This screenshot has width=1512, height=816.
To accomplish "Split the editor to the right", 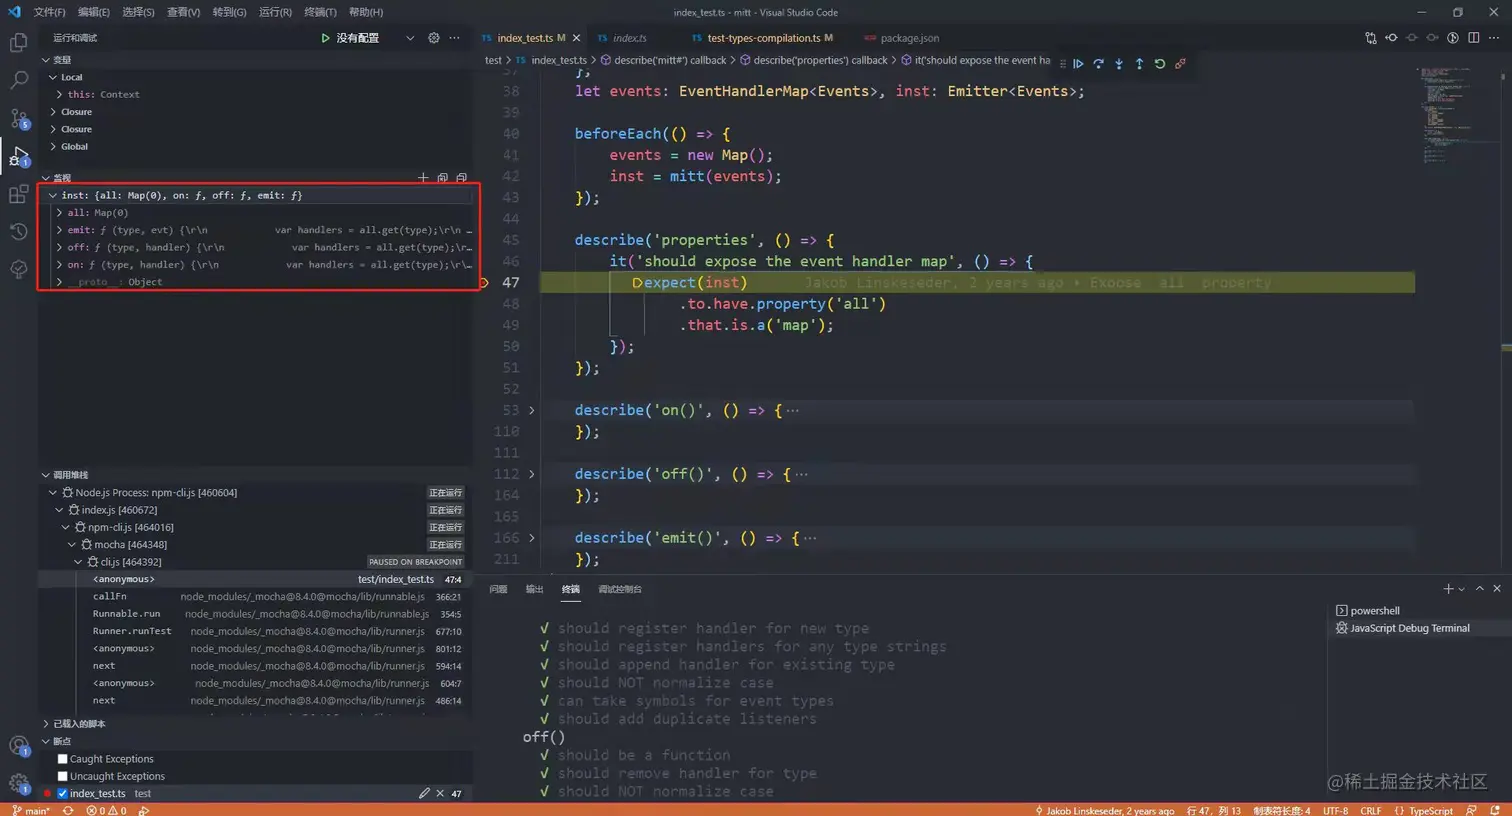I will pos(1473,38).
